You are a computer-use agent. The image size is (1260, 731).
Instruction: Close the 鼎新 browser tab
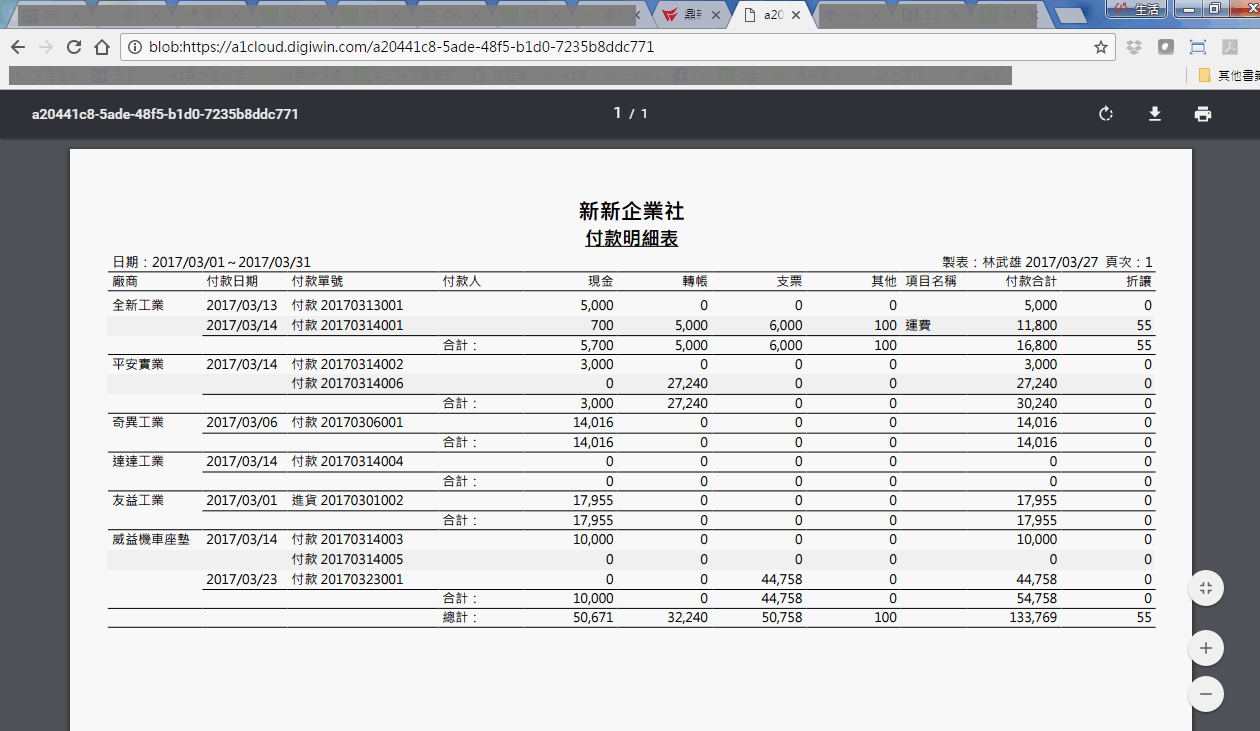[717, 15]
